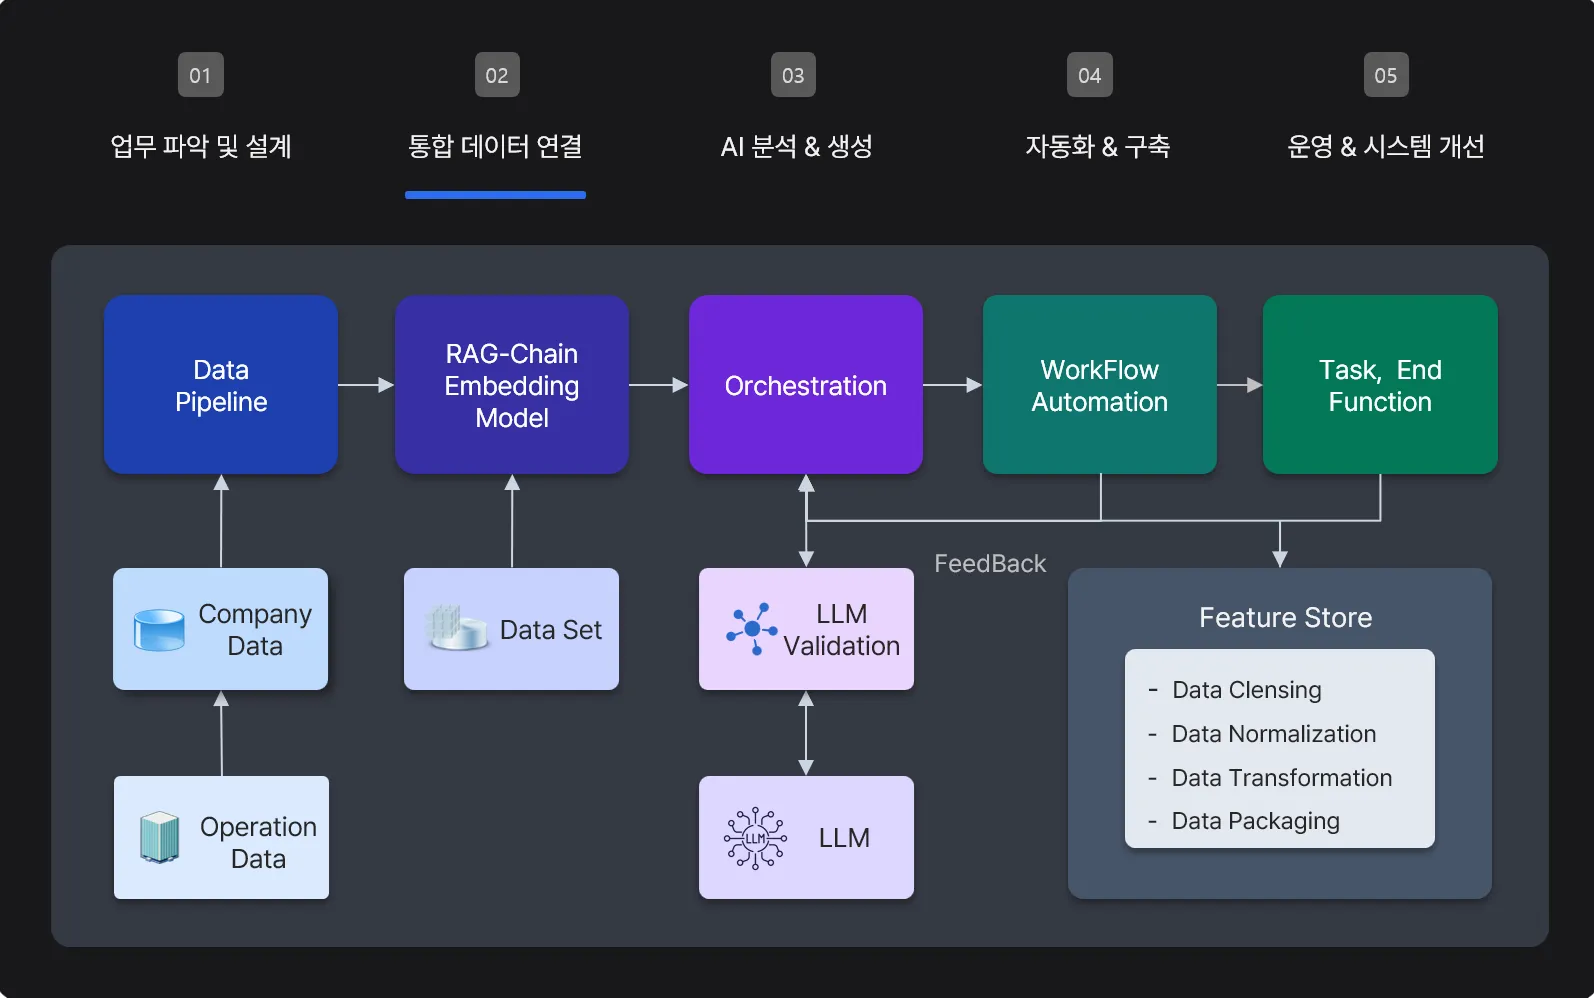This screenshot has width=1594, height=998.
Task: Click the Data Pipeline block
Action: pyautogui.click(x=221, y=385)
